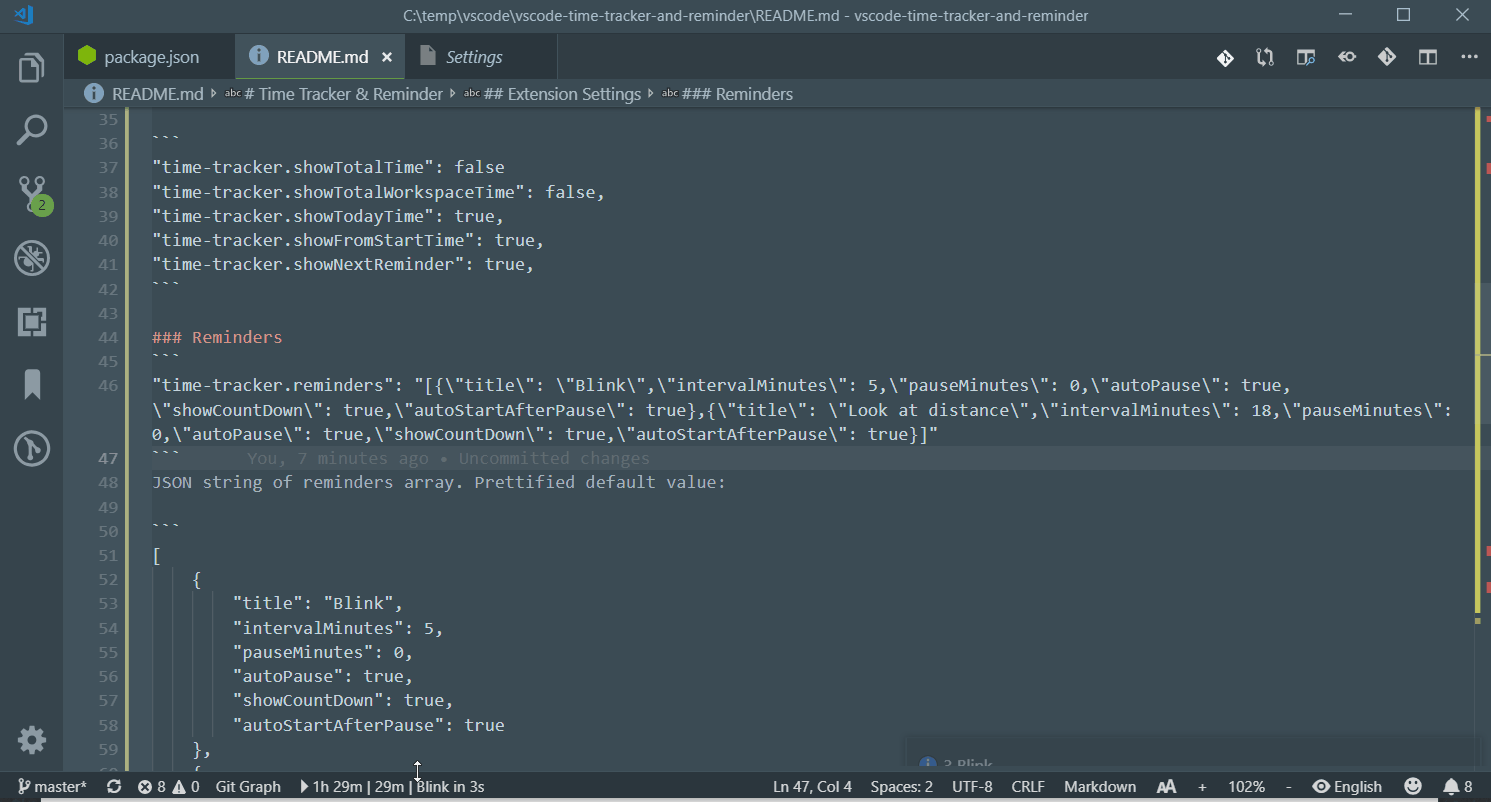The width and height of the screenshot is (1491, 802).
Task: Toggle the spell checker eye English item
Action: point(1347,786)
